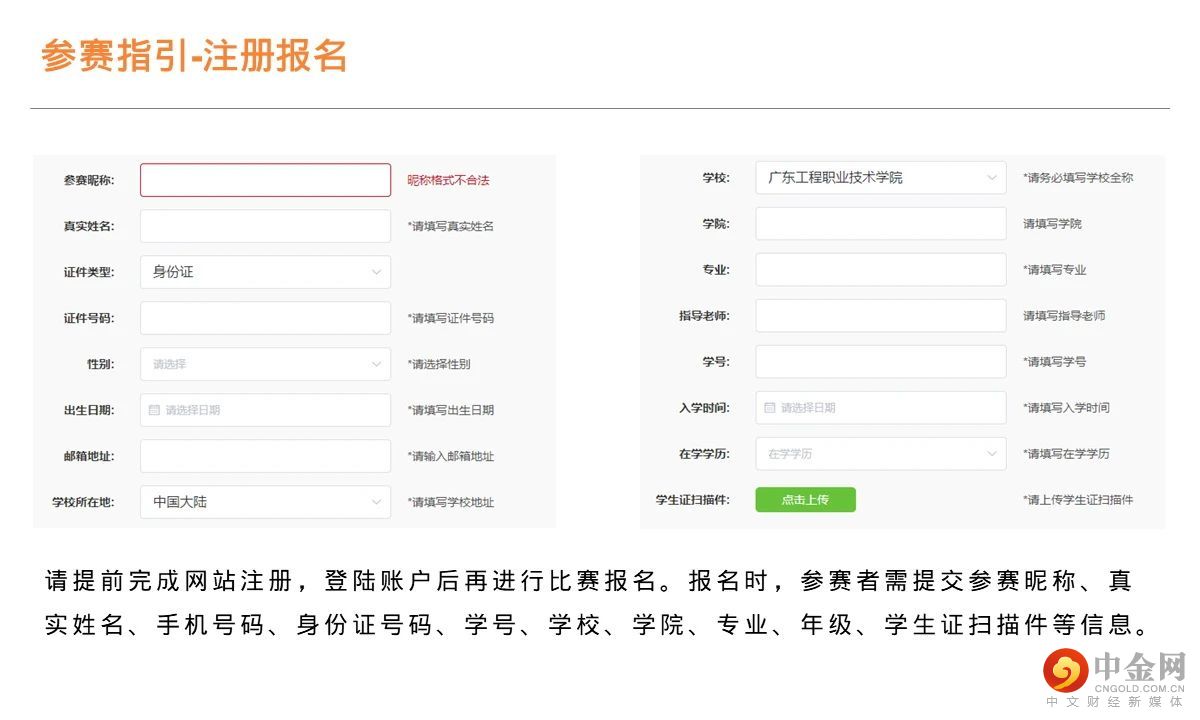Click the *请输入邮箱地址 hint text
The image size is (1200, 720).
(451, 456)
